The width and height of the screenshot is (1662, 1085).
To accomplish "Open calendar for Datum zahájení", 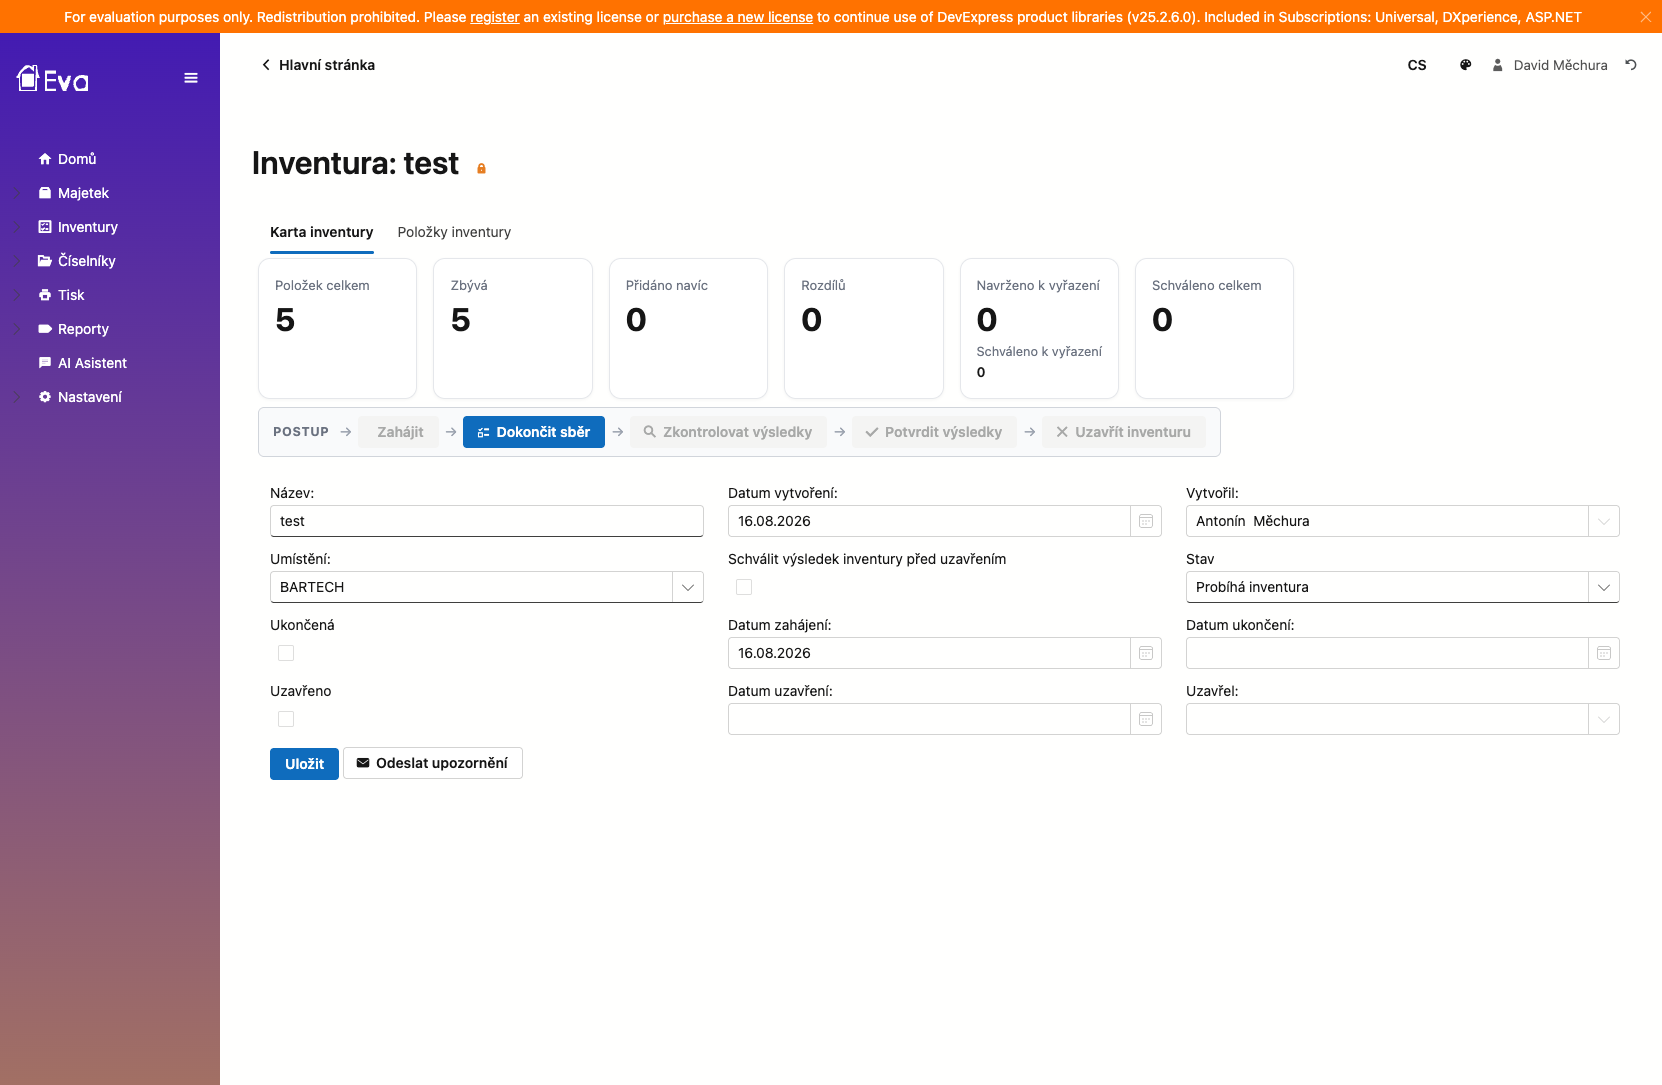I will tap(1146, 653).
